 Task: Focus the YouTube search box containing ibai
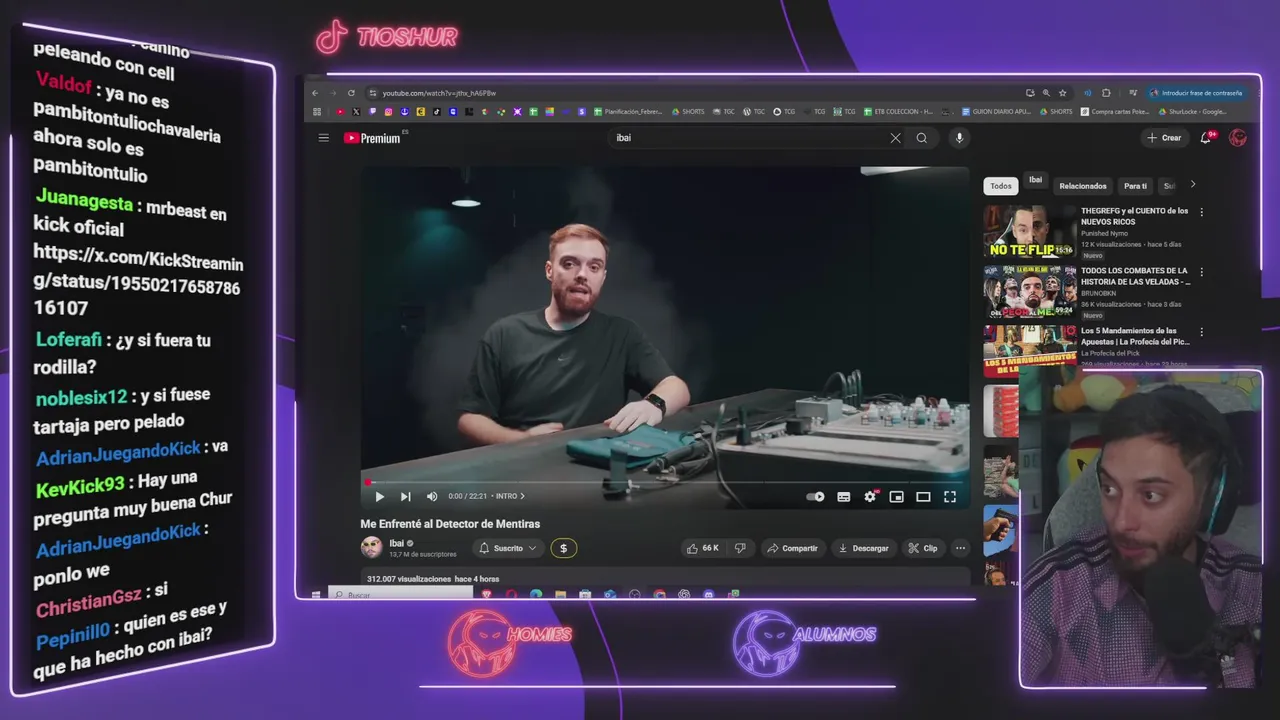[750, 138]
